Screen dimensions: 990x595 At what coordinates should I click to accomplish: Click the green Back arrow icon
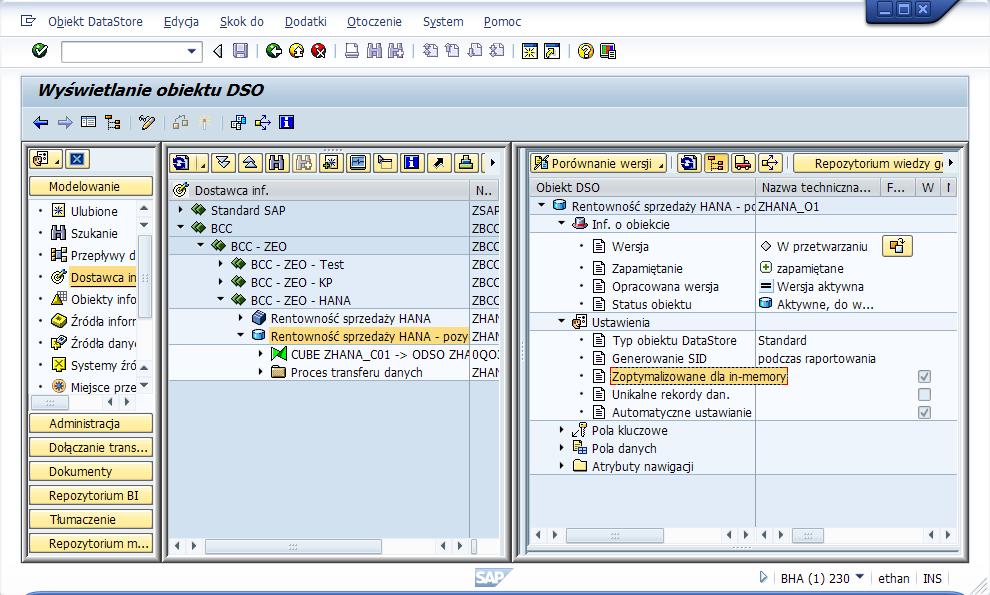click(x=273, y=51)
